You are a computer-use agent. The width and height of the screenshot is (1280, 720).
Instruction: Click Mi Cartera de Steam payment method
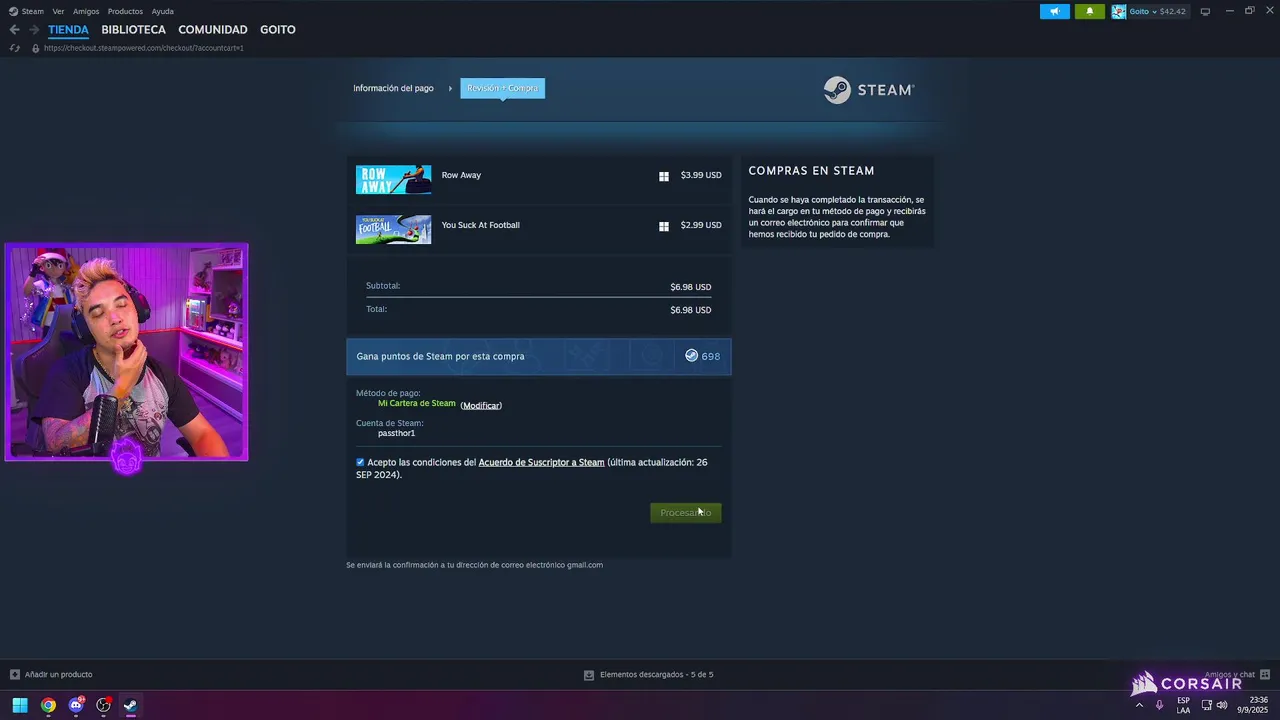417,403
